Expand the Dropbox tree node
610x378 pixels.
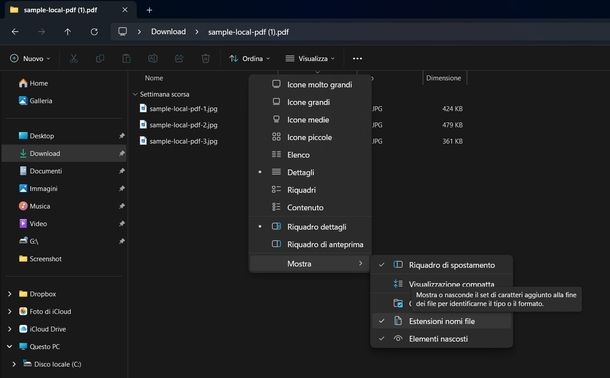tap(9, 294)
